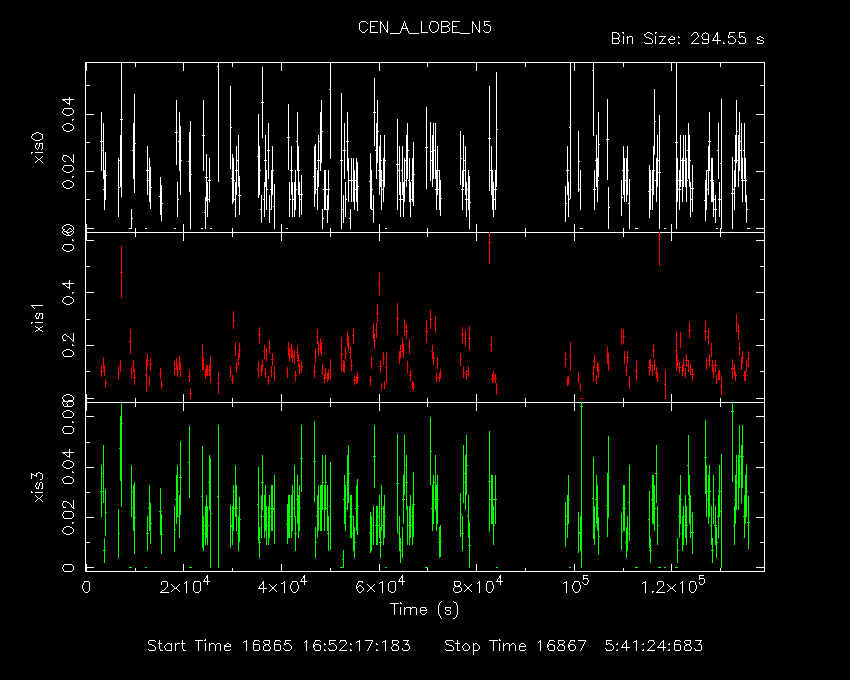
Task: Click the 6×10^4 time-axis tick label
Action: click(380, 586)
